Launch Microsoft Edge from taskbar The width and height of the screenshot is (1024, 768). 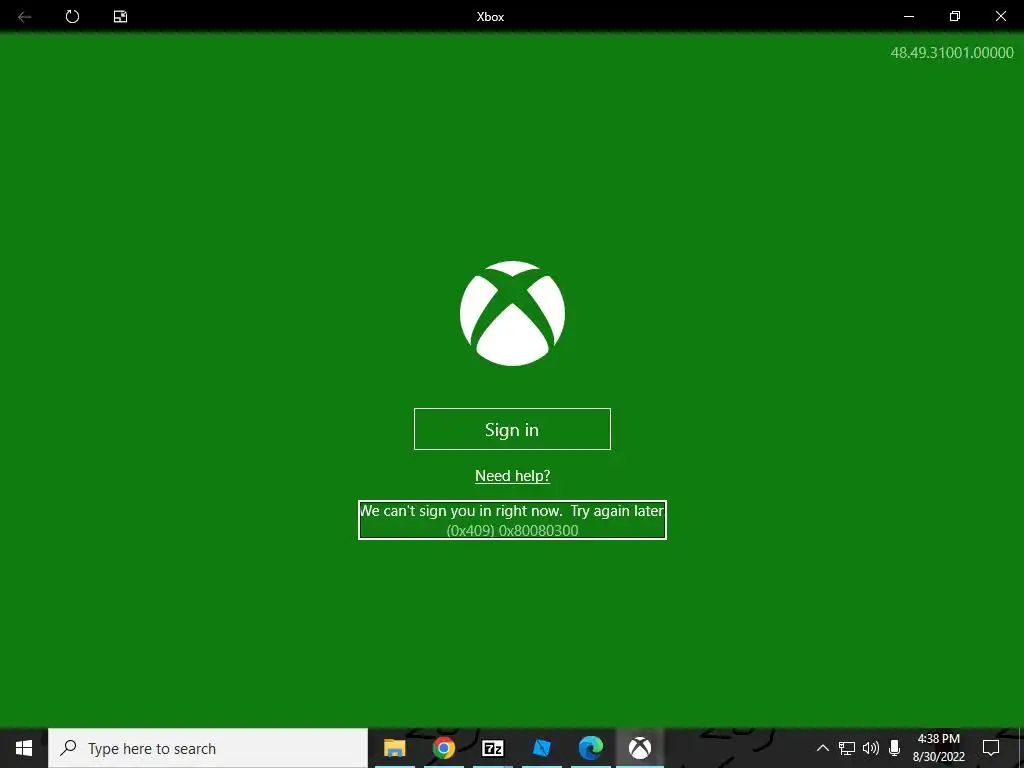(590, 748)
